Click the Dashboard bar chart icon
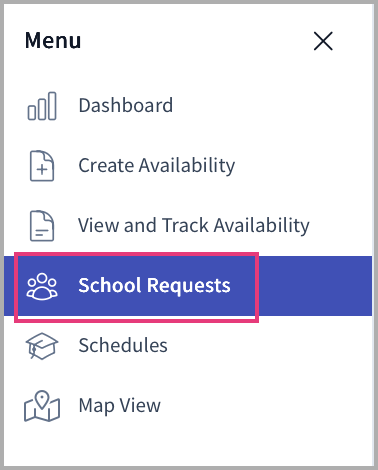The width and height of the screenshot is (378, 470). tap(42, 106)
